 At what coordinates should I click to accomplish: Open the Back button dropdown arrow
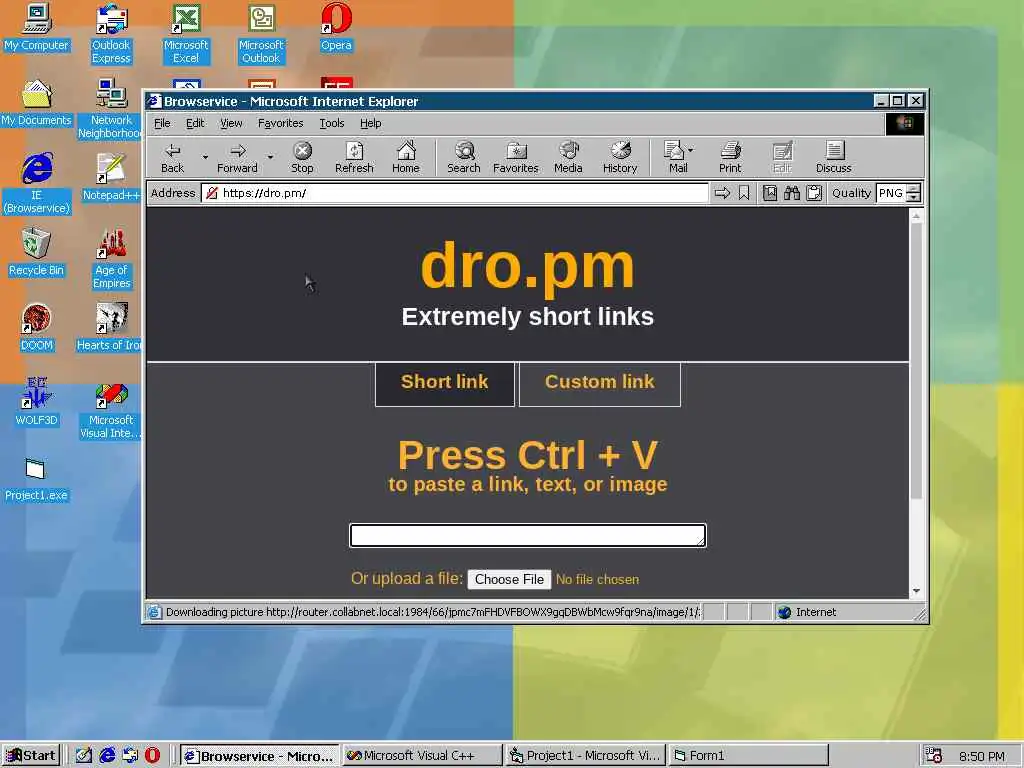[205, 157]
